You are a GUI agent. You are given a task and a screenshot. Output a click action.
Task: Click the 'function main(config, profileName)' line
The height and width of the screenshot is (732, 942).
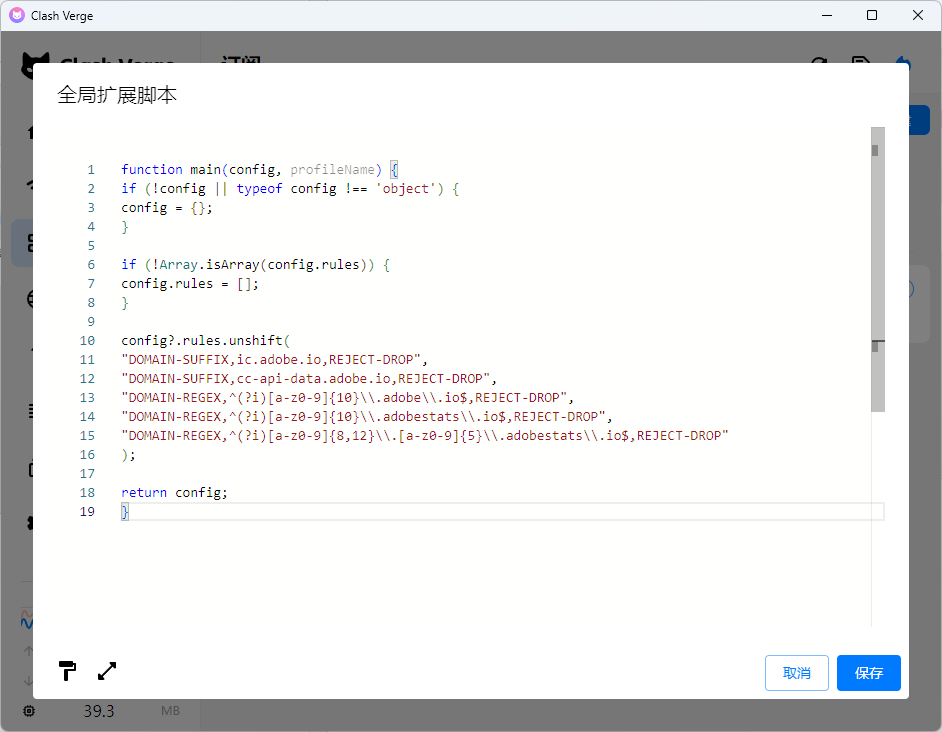[x=260, y=169]
